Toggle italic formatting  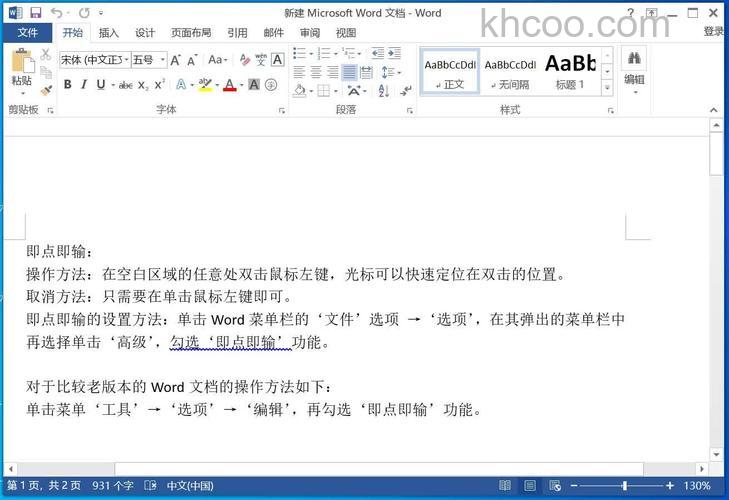click(84, 85)
